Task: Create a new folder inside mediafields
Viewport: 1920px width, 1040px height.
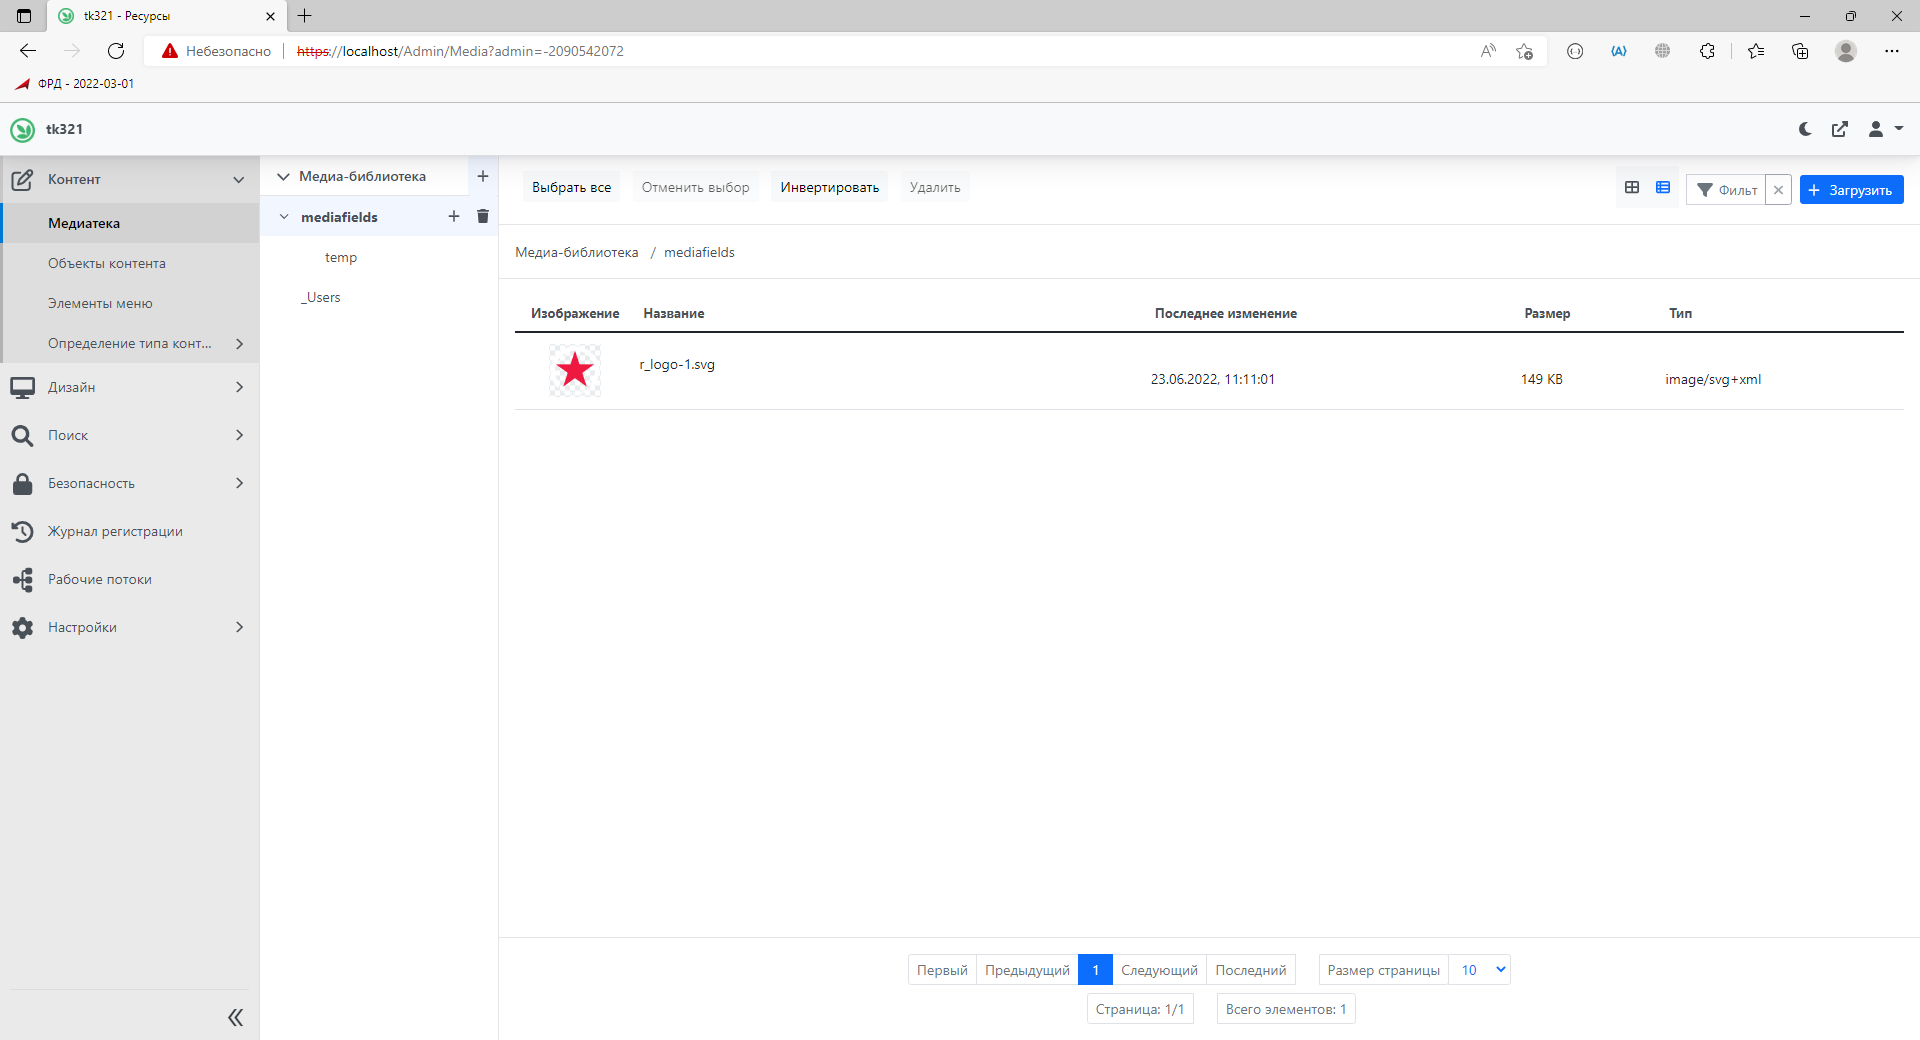Action: (454, 216)
